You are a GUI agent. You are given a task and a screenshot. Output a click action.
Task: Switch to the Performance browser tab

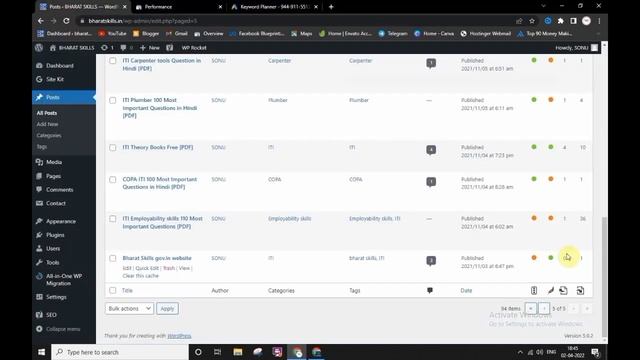tap(178, 7)
